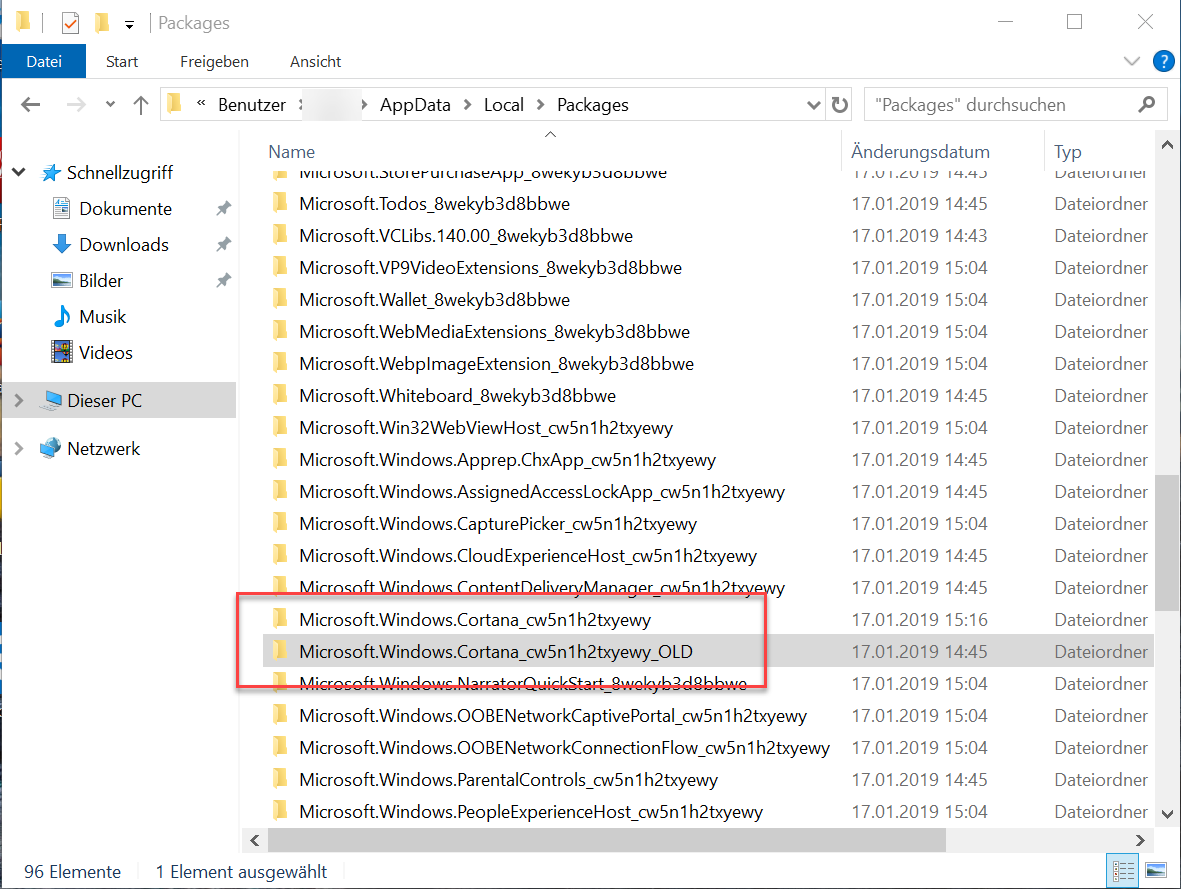The image size is (1181, 889).
Task: Click the New Folder icon in title bar
Action: 102,23
